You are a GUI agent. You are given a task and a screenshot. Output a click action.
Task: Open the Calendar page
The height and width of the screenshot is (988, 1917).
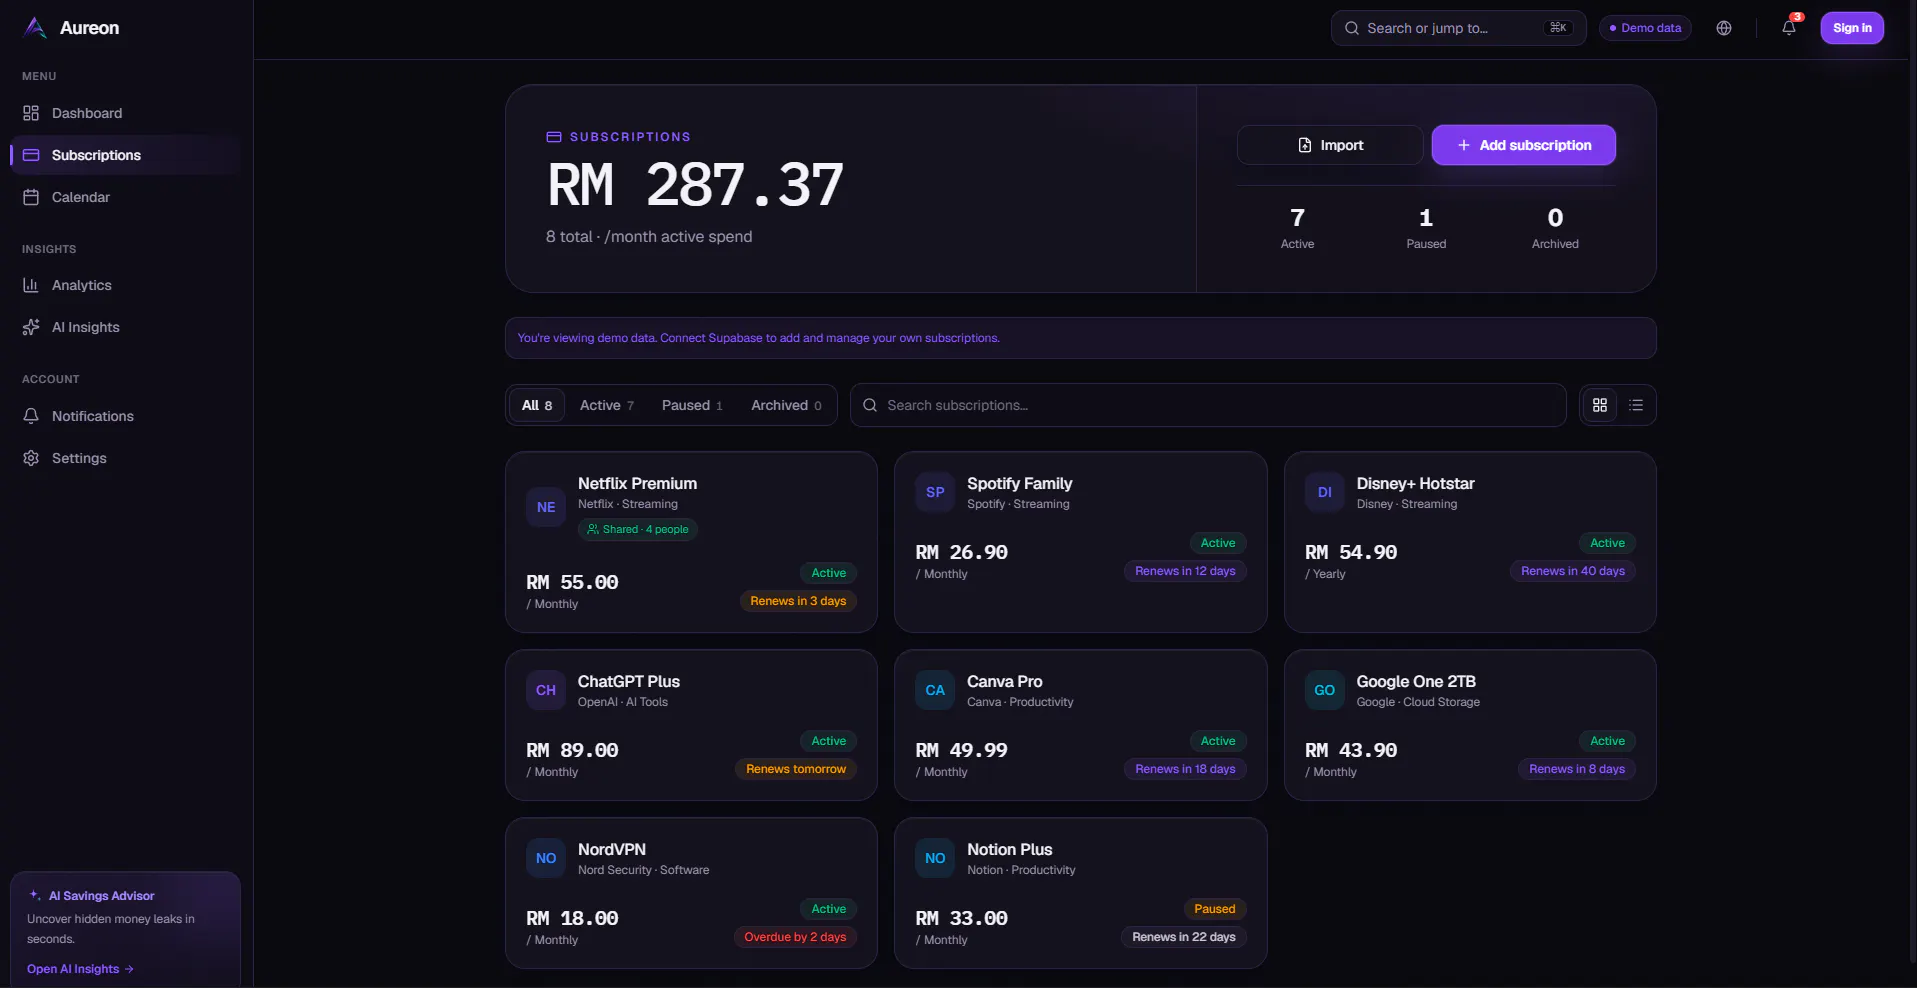(126, 197)
